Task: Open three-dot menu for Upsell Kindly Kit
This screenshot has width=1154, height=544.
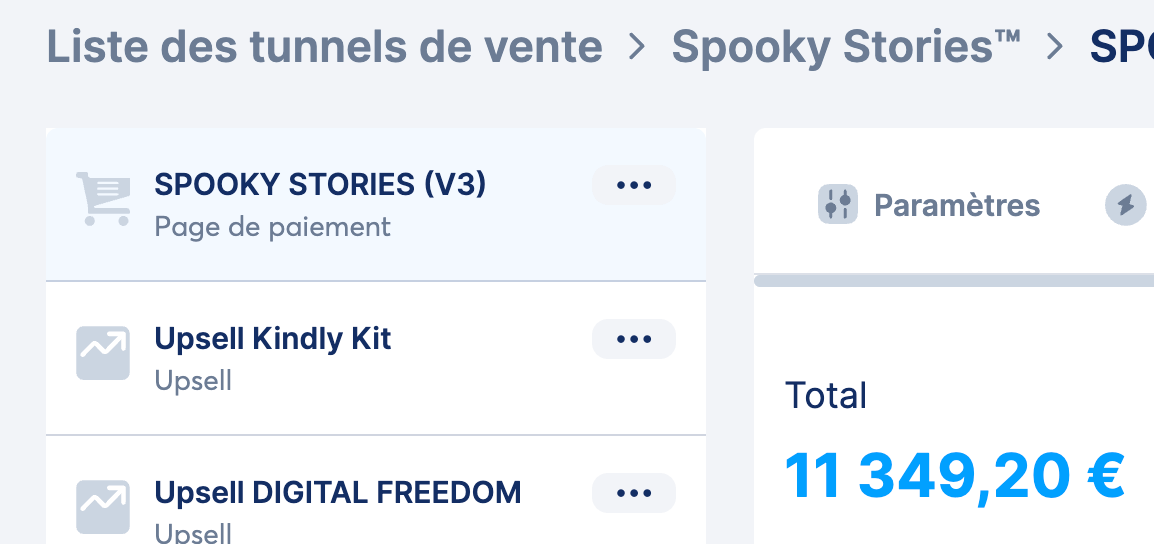Action: coord(634,339)
